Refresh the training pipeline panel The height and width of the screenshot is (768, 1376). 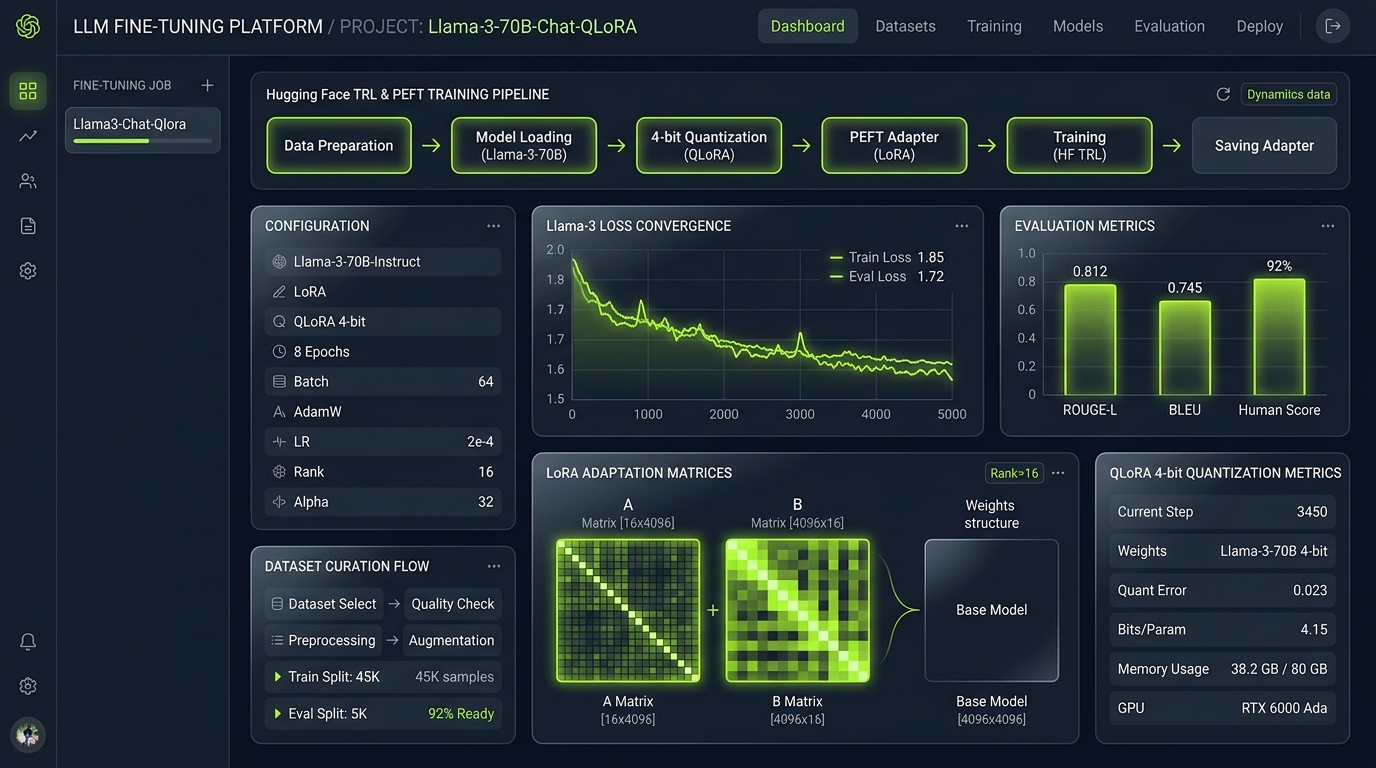tap(1222, 94)
